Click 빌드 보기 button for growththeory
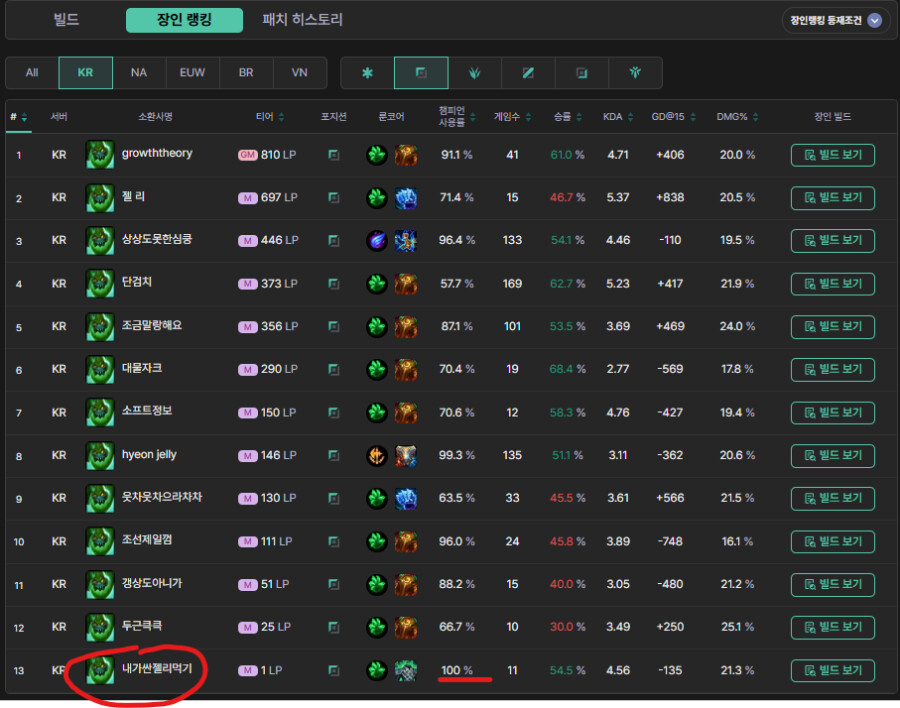 click(x=832, y=155)
